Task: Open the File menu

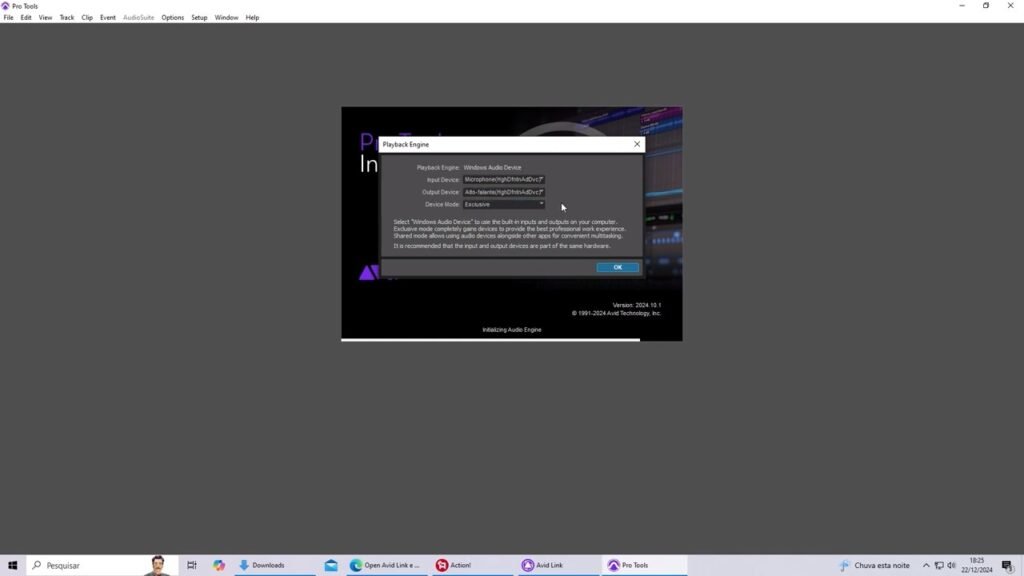Action: 8,18
